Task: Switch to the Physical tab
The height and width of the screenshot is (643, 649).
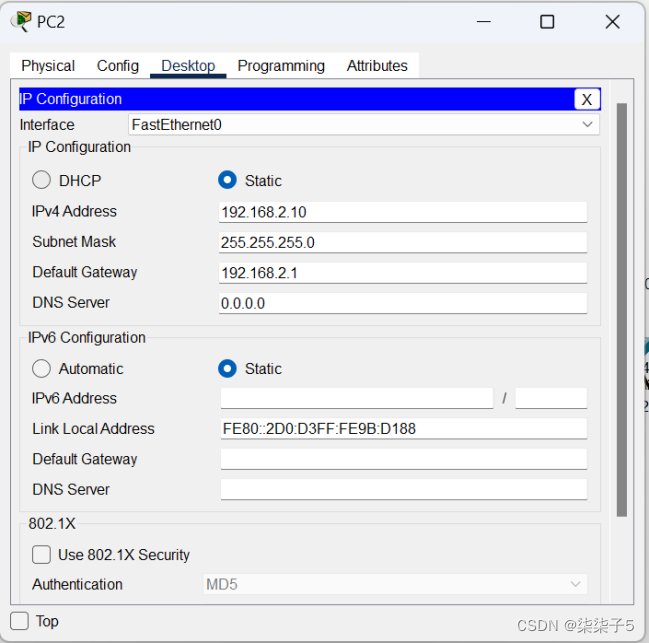Action: (x=48, y=66)
